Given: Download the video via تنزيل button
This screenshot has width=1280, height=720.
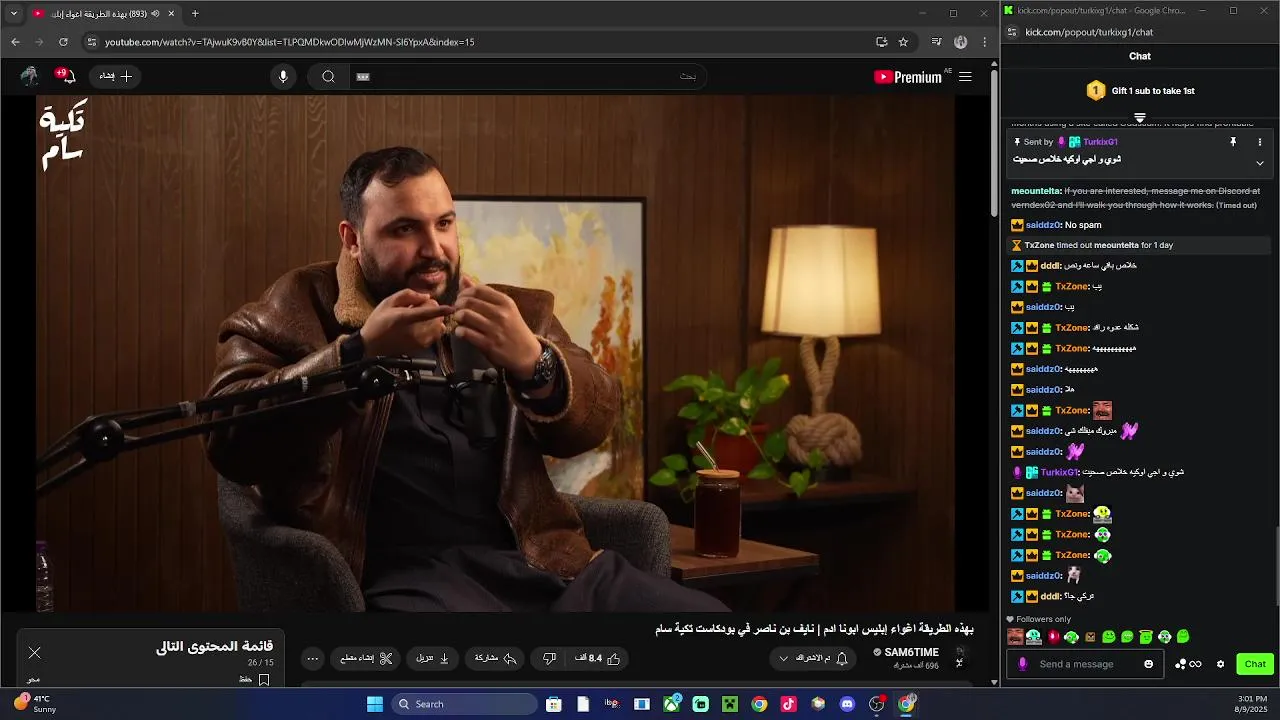Looking at the screenshot, I should pos(432,658).
